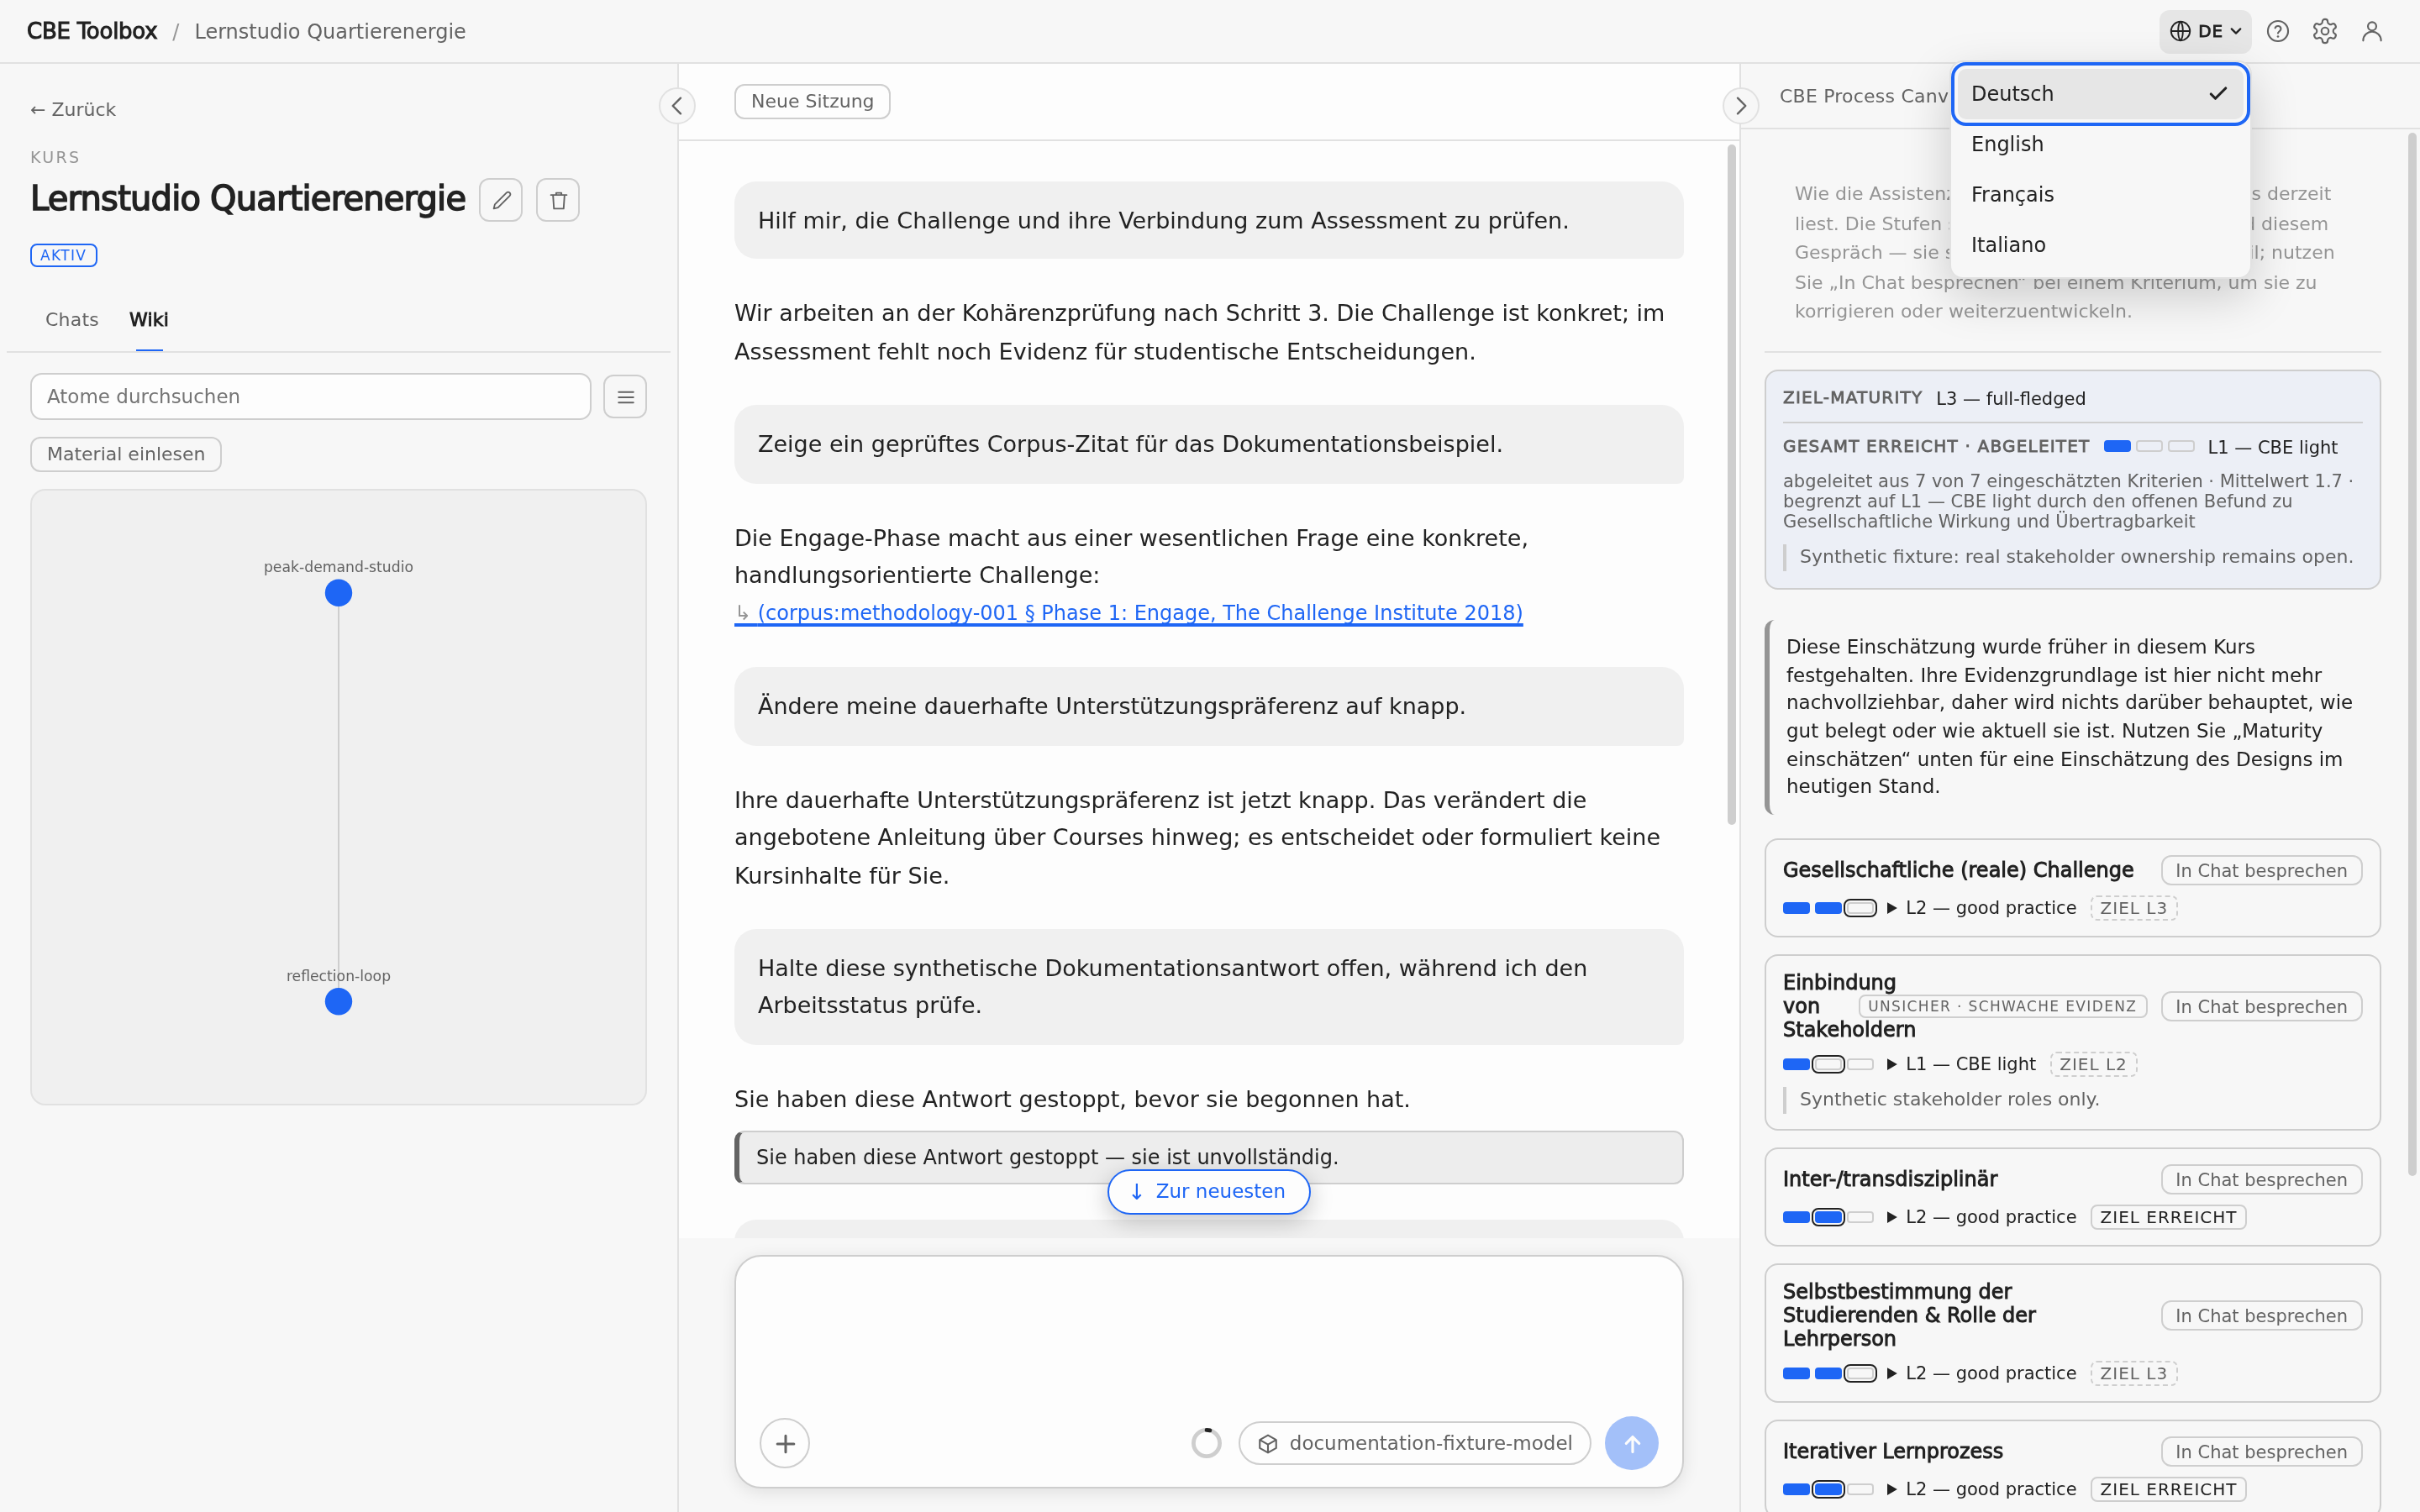Choose Français in language menu
2420x1512 pixels.
[x=2099, y=194]
